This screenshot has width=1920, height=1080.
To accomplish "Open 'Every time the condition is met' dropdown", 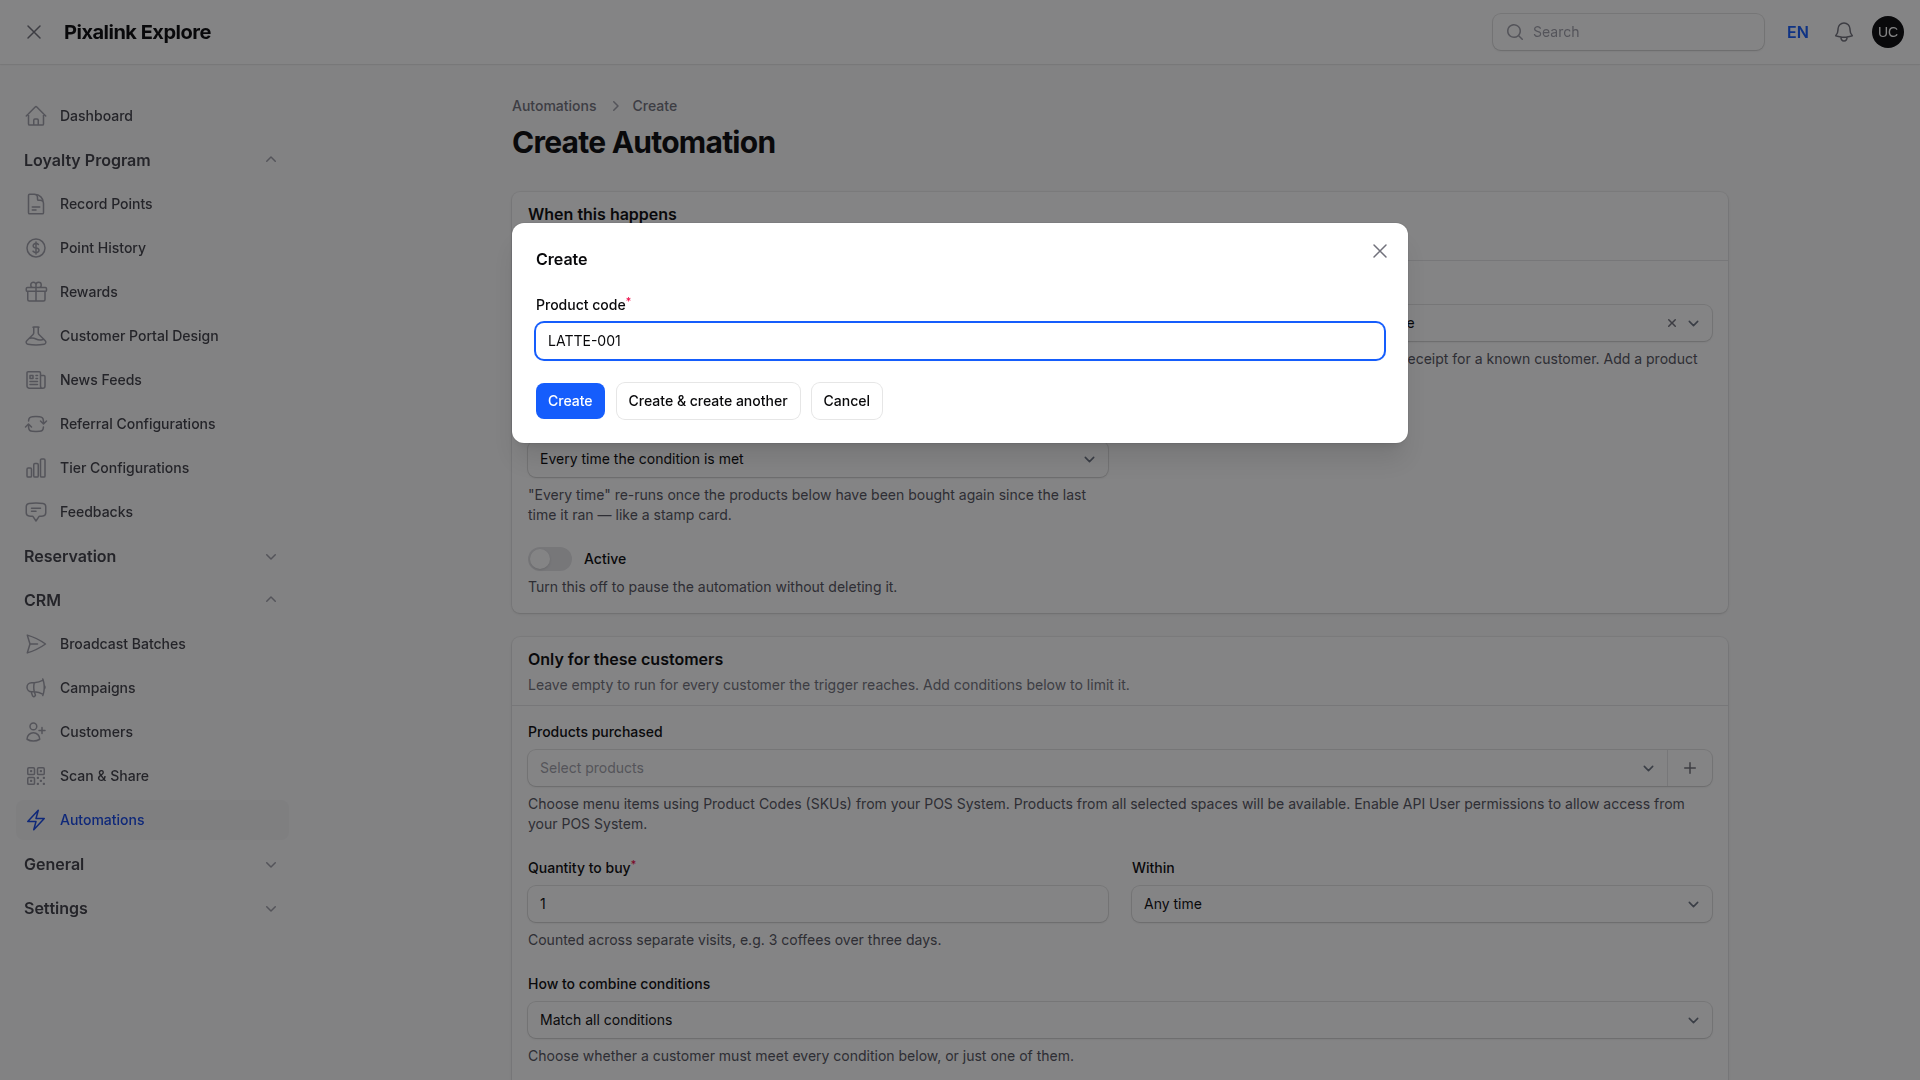I will tap(818, 459).
